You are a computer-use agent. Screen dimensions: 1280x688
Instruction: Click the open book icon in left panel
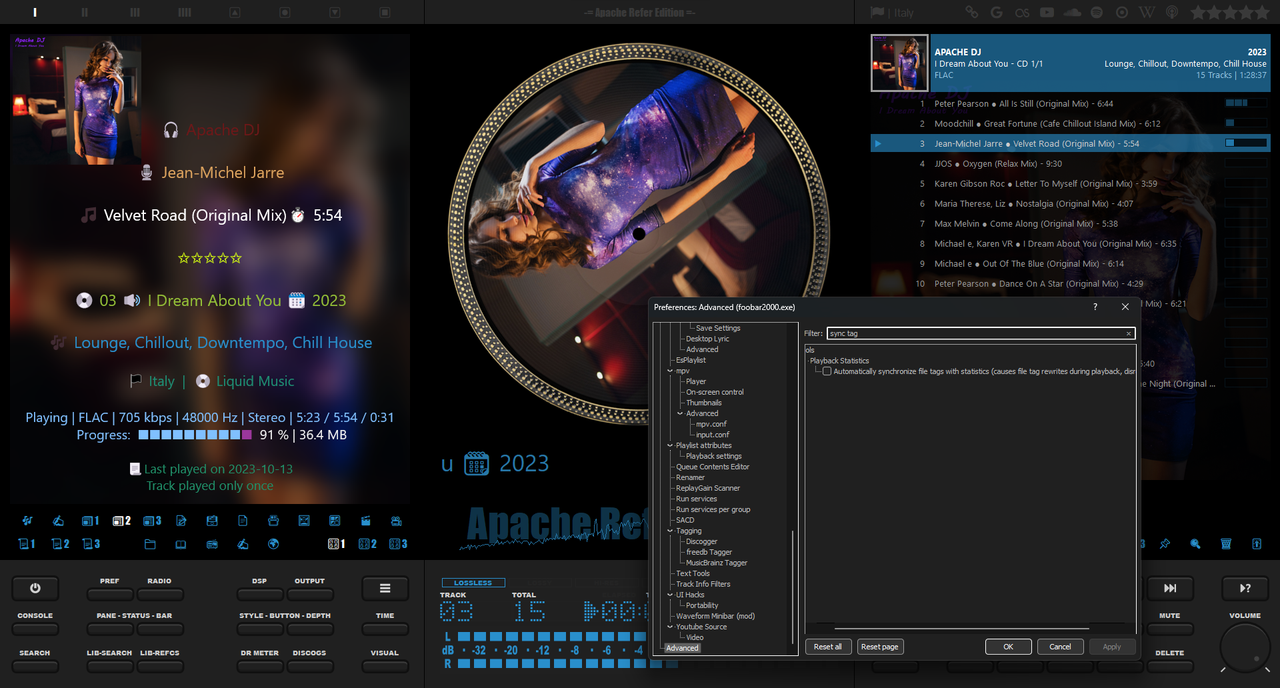[181, 544]
